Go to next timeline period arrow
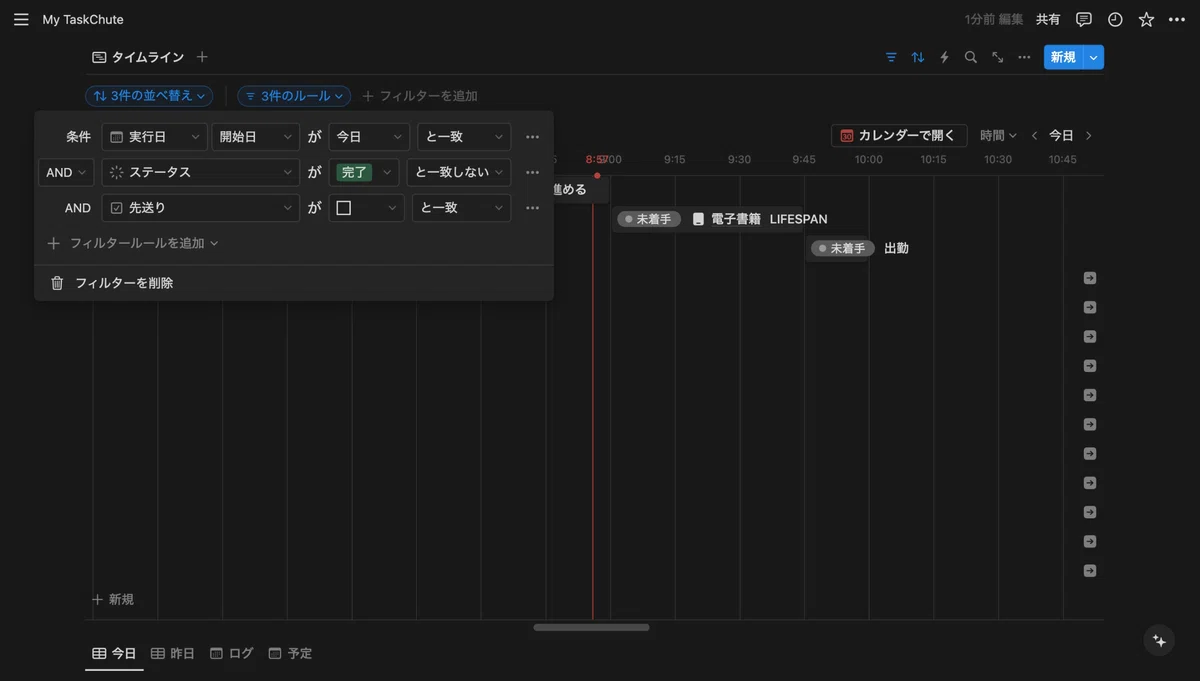Image resolution: width=1200 pixels, height=681 pixels. [x=1089, y=136]
